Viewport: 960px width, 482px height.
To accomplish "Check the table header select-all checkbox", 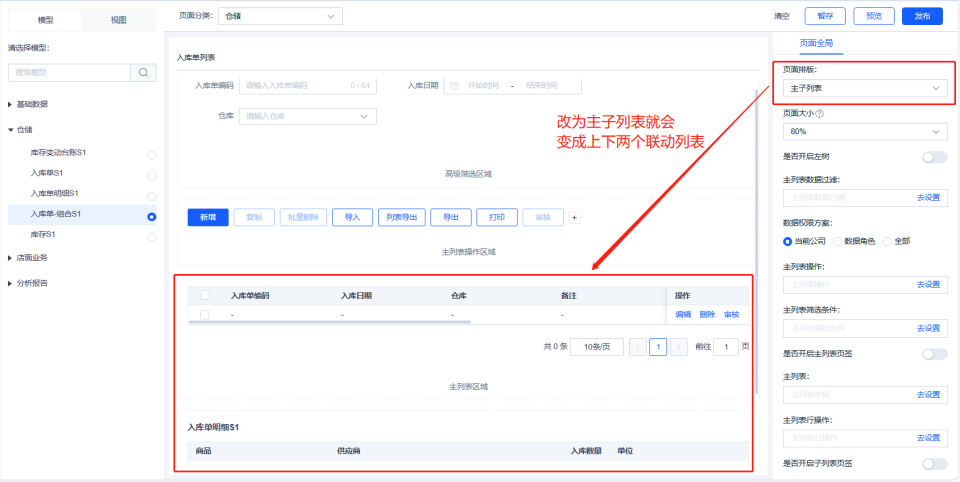I will [x=205, y=295].
